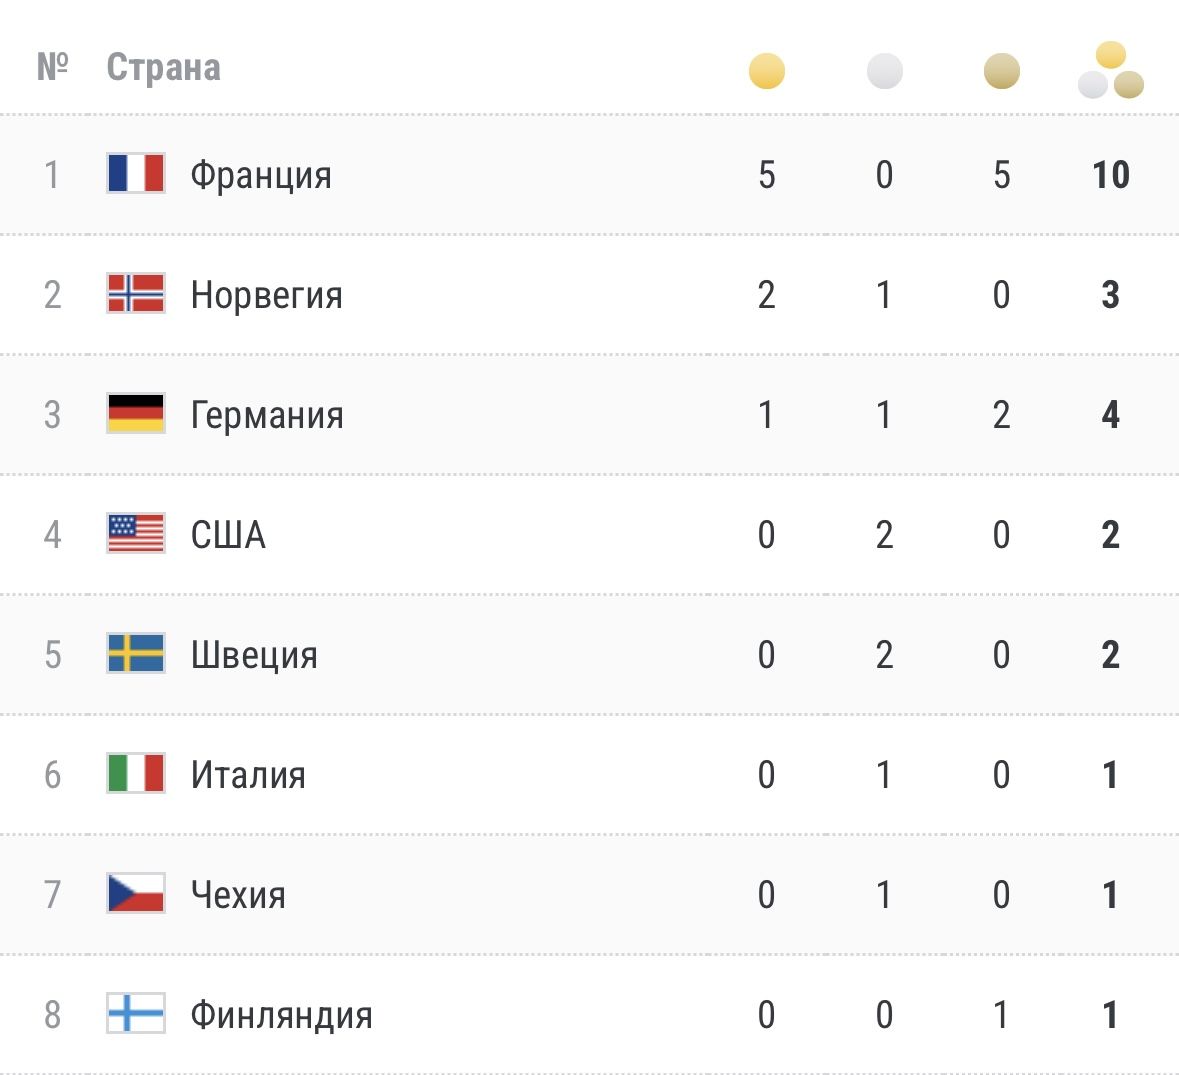This screenshot has width=1179, height=1075.
Task: Open the Финляндия country link
Action: (x=281, y=1015)
